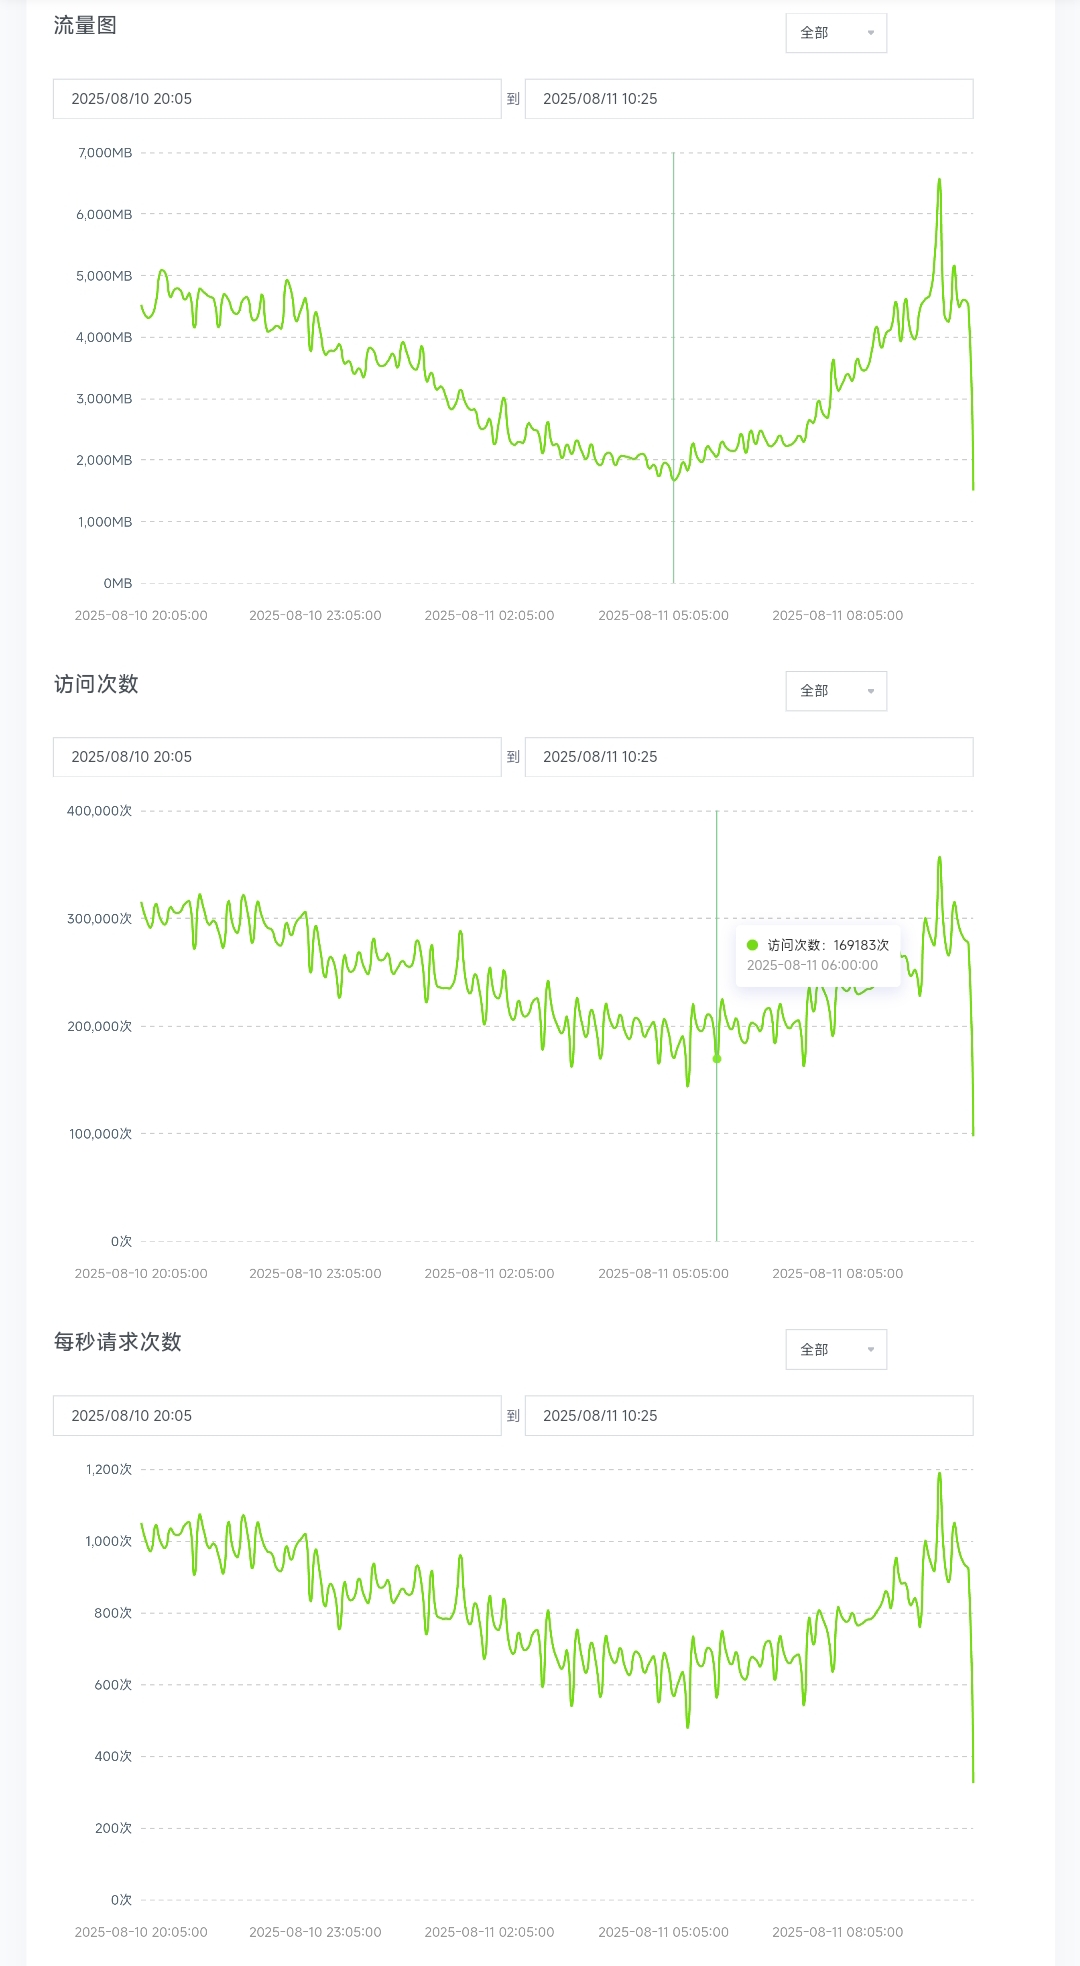Click the 200次 label on requests chart
This screenshot has height=1966, width=1080.
click(113, 1828)
